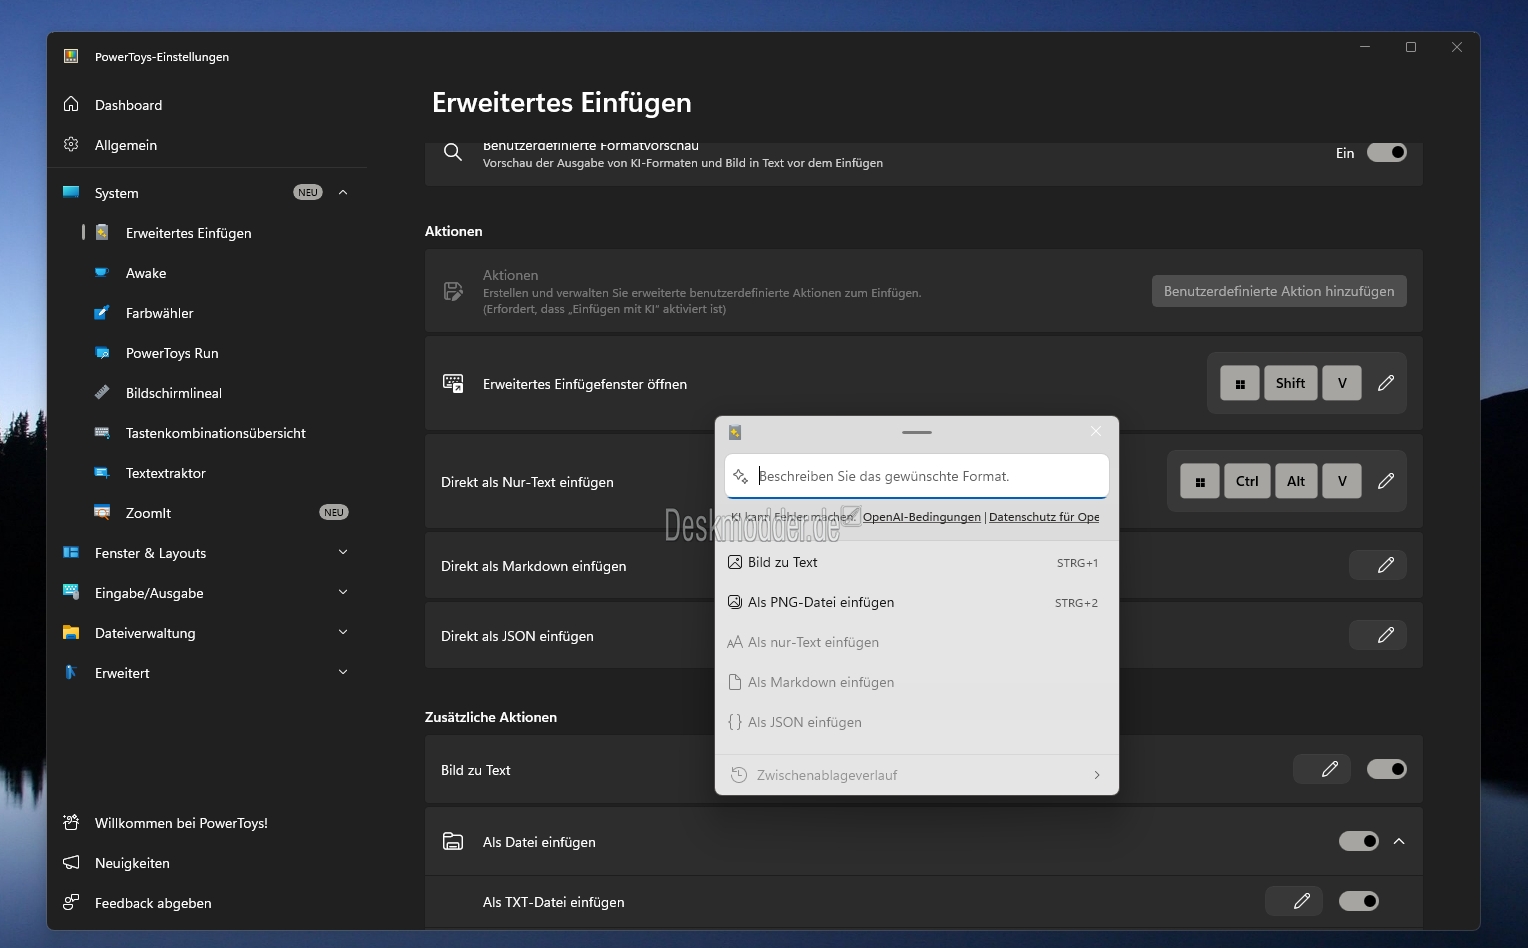1528x948 pixels.
Task: Click keyboard icon beside Erweitertes Einfügefenster öffnen
Action: click(x=453, y=383)
